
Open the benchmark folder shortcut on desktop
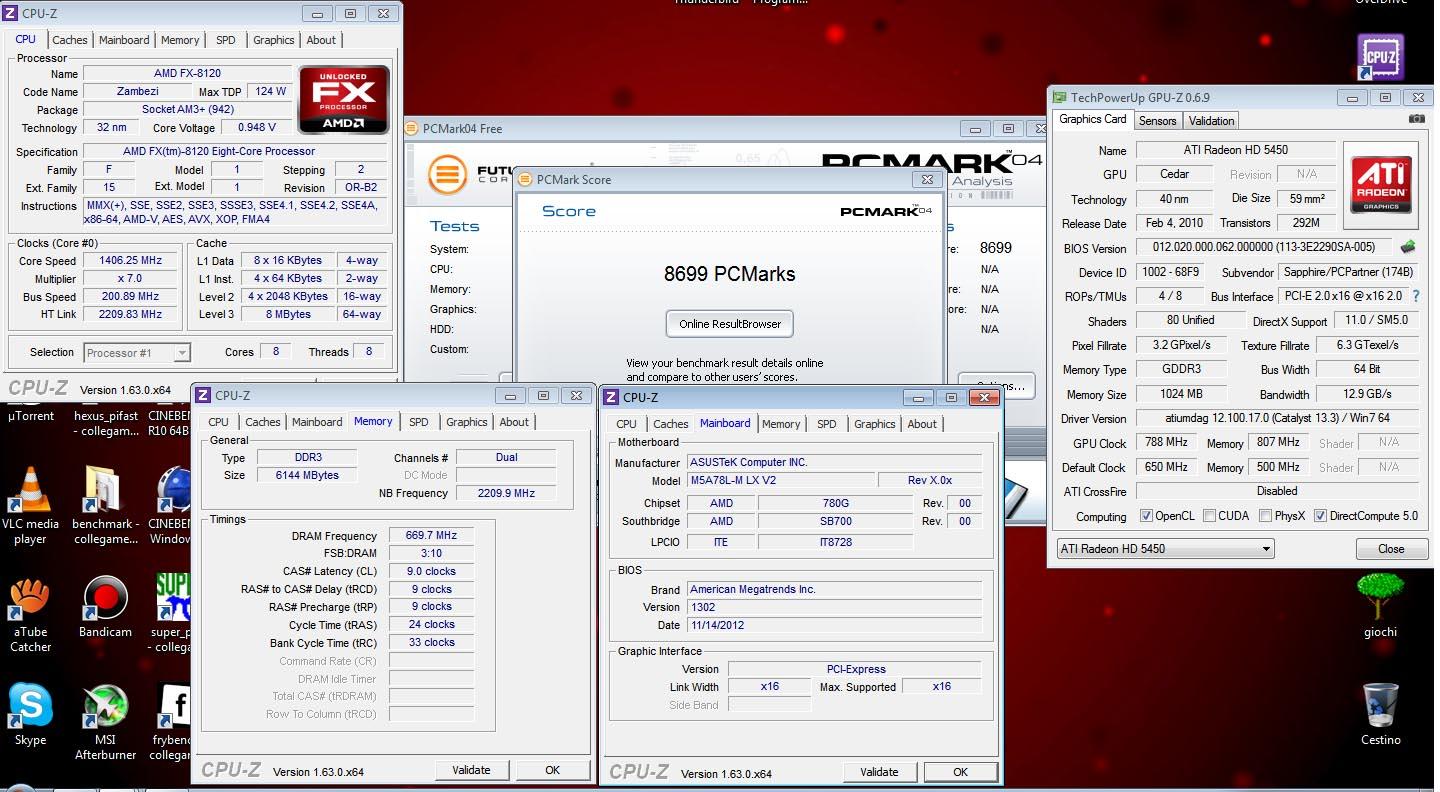[x=105, y=505]
